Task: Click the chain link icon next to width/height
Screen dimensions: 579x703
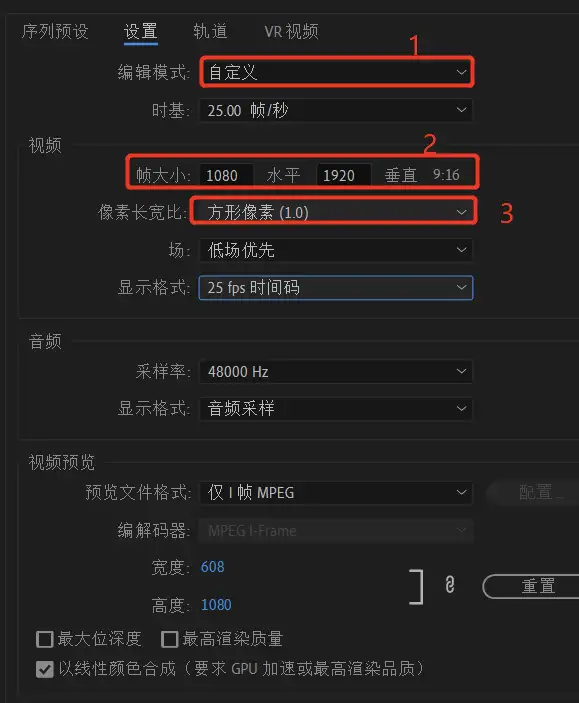Action: pos(450,585)
